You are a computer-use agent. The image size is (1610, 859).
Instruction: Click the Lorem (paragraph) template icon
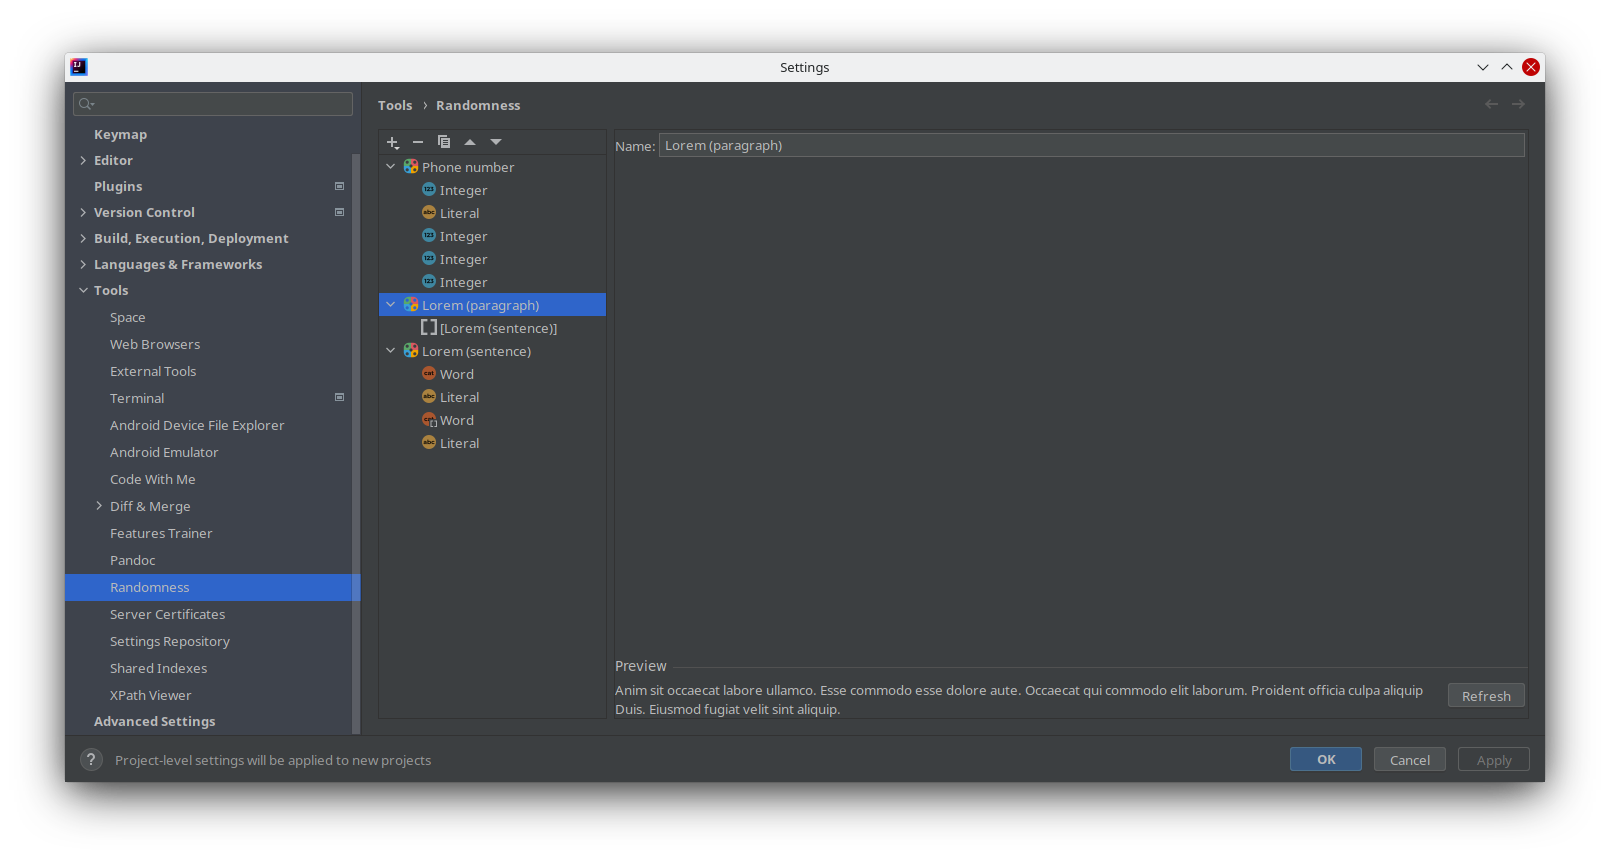click(411, 305)
